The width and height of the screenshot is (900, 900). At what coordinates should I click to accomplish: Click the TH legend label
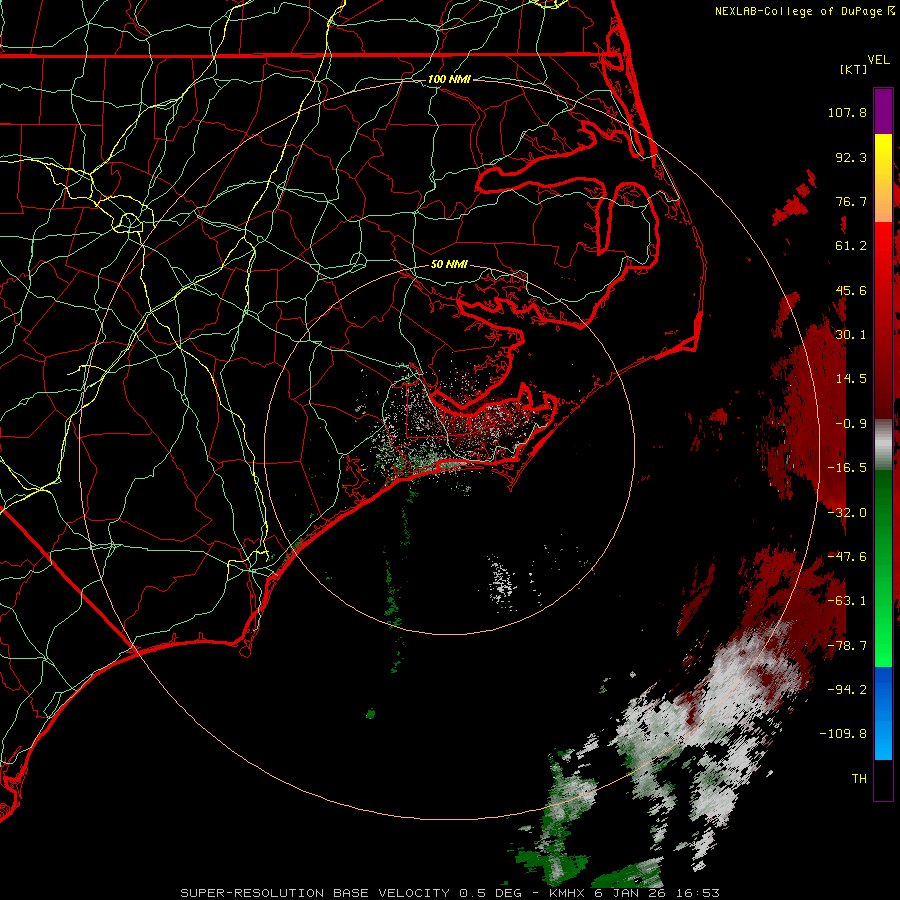tap(859, 779)
